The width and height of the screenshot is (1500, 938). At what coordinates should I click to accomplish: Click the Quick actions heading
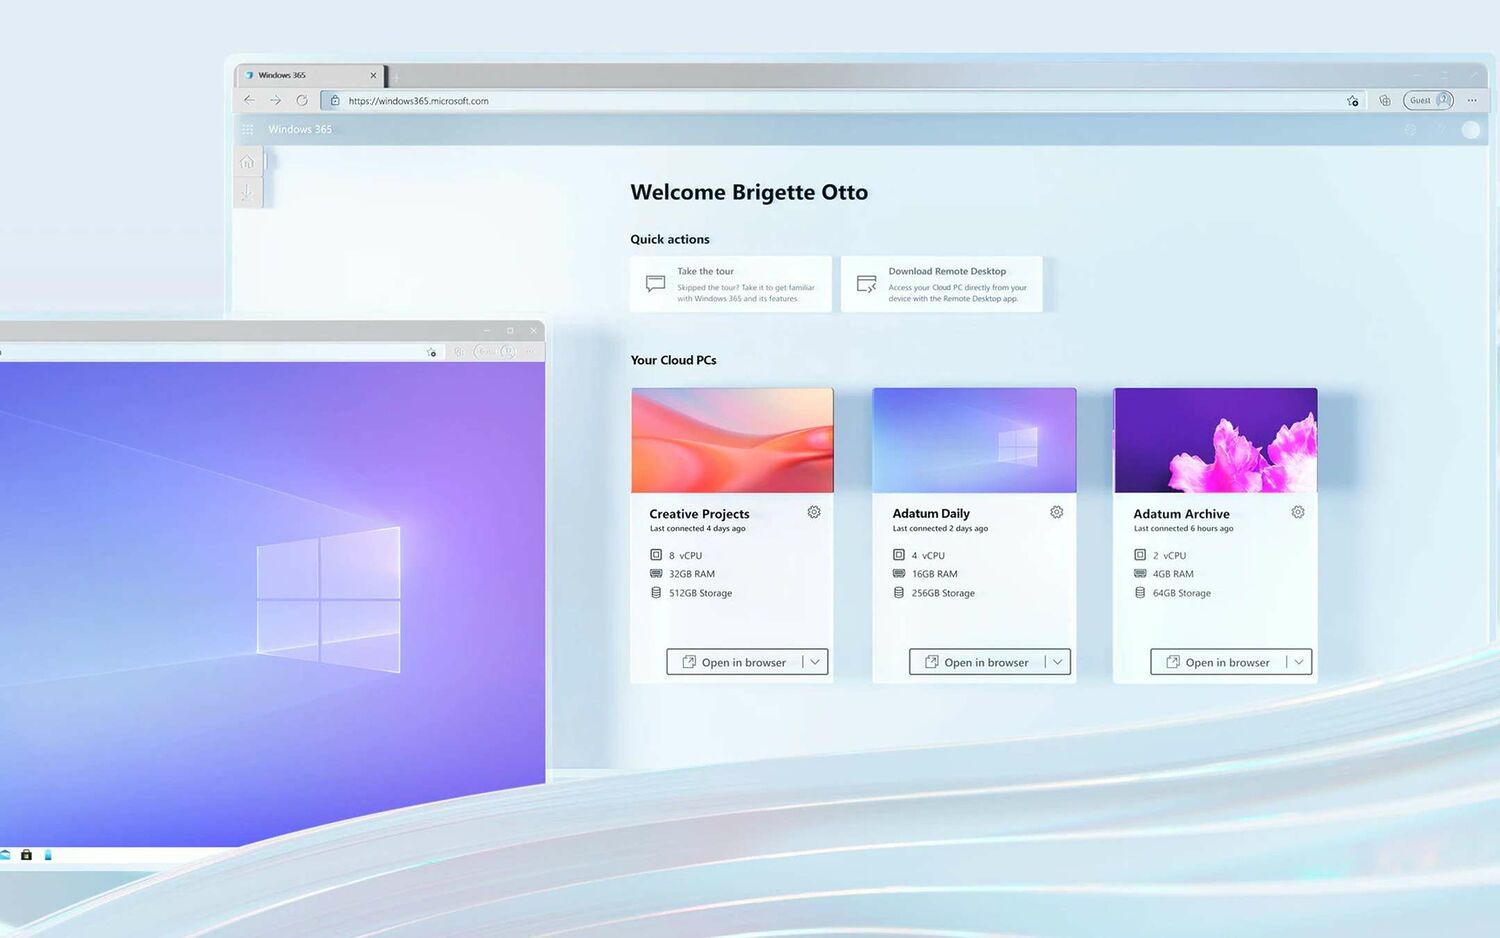click(x=670, y=239)
